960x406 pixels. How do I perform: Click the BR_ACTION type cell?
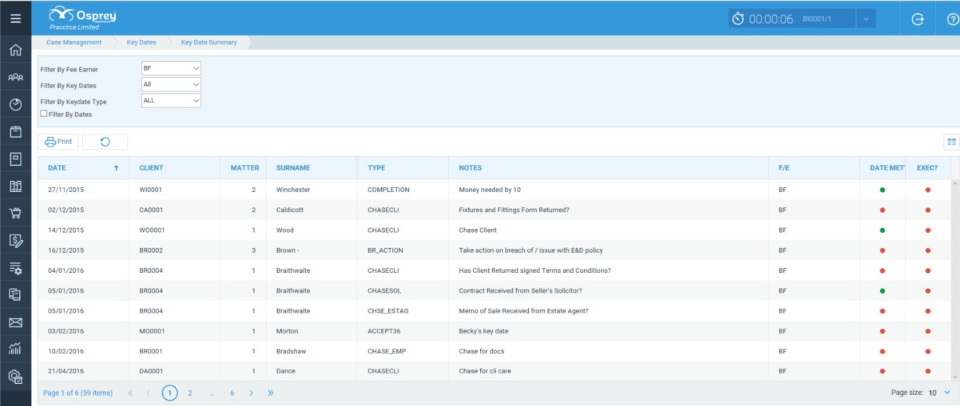pos(385,250)
